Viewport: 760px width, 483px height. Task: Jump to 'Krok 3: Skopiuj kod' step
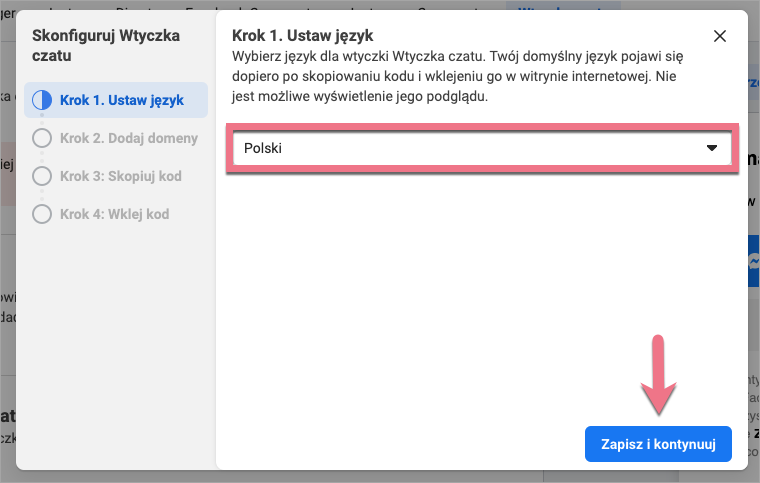coord(120,176)
